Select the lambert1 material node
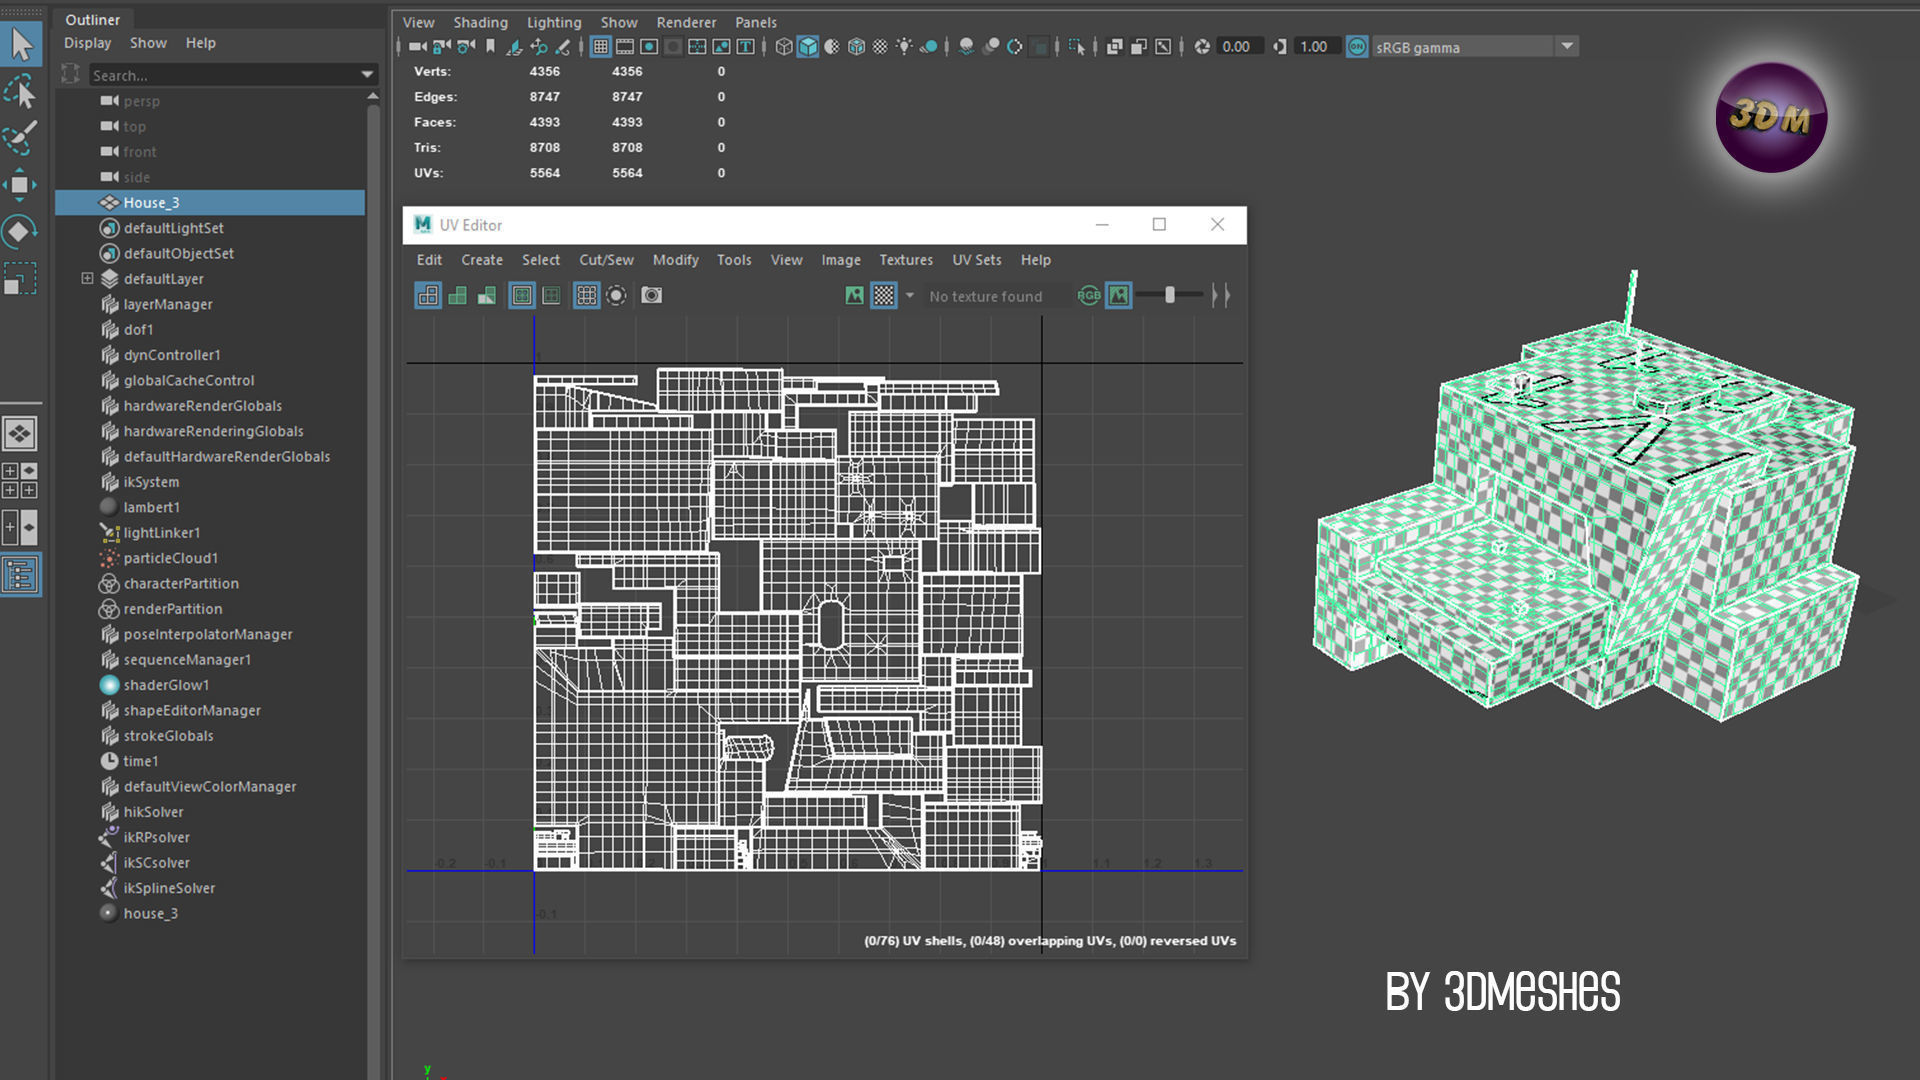The image size is (1920, 1080). 151,508
